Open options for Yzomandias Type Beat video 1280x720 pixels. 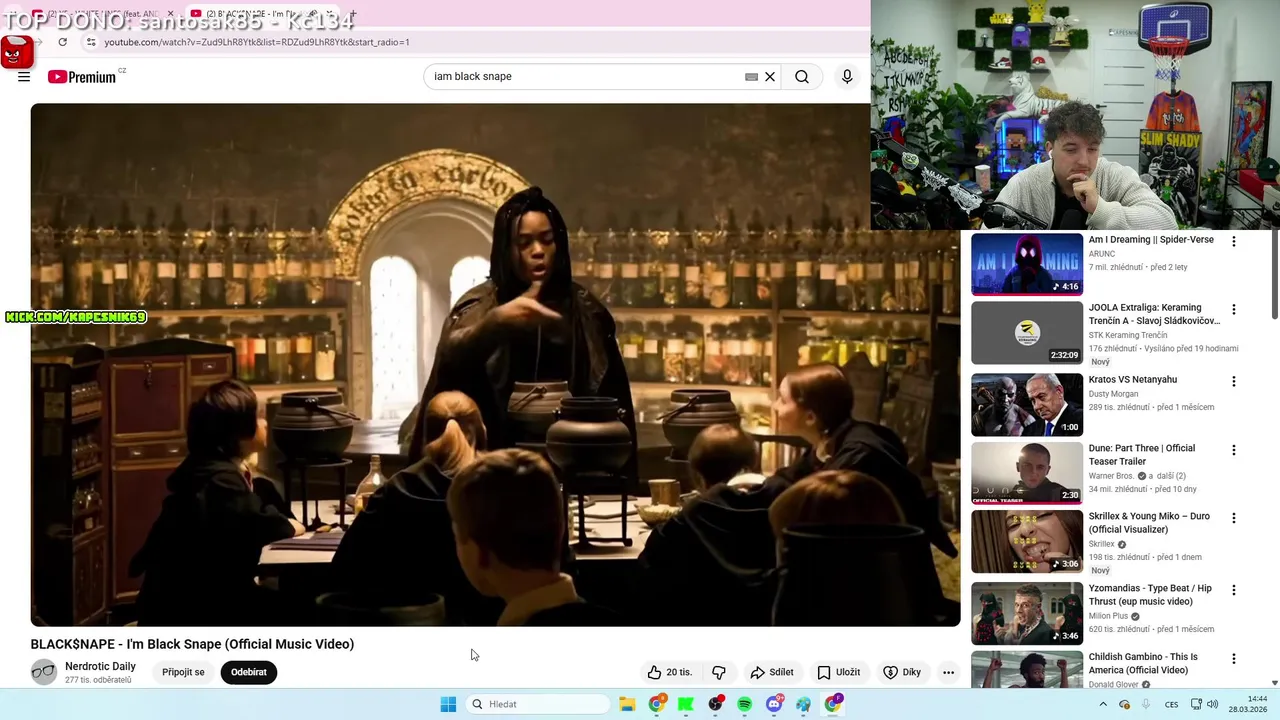[1233, 590]
